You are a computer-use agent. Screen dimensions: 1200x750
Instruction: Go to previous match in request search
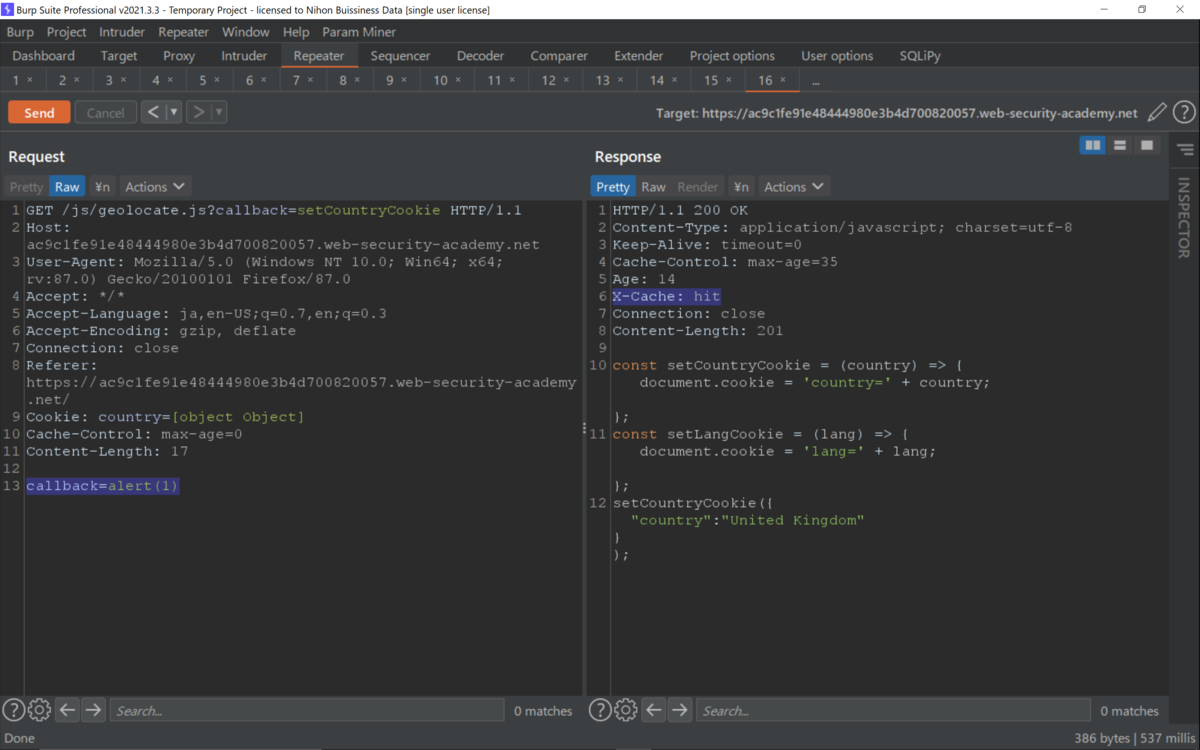pyautogui.click(x=67, y=710)
